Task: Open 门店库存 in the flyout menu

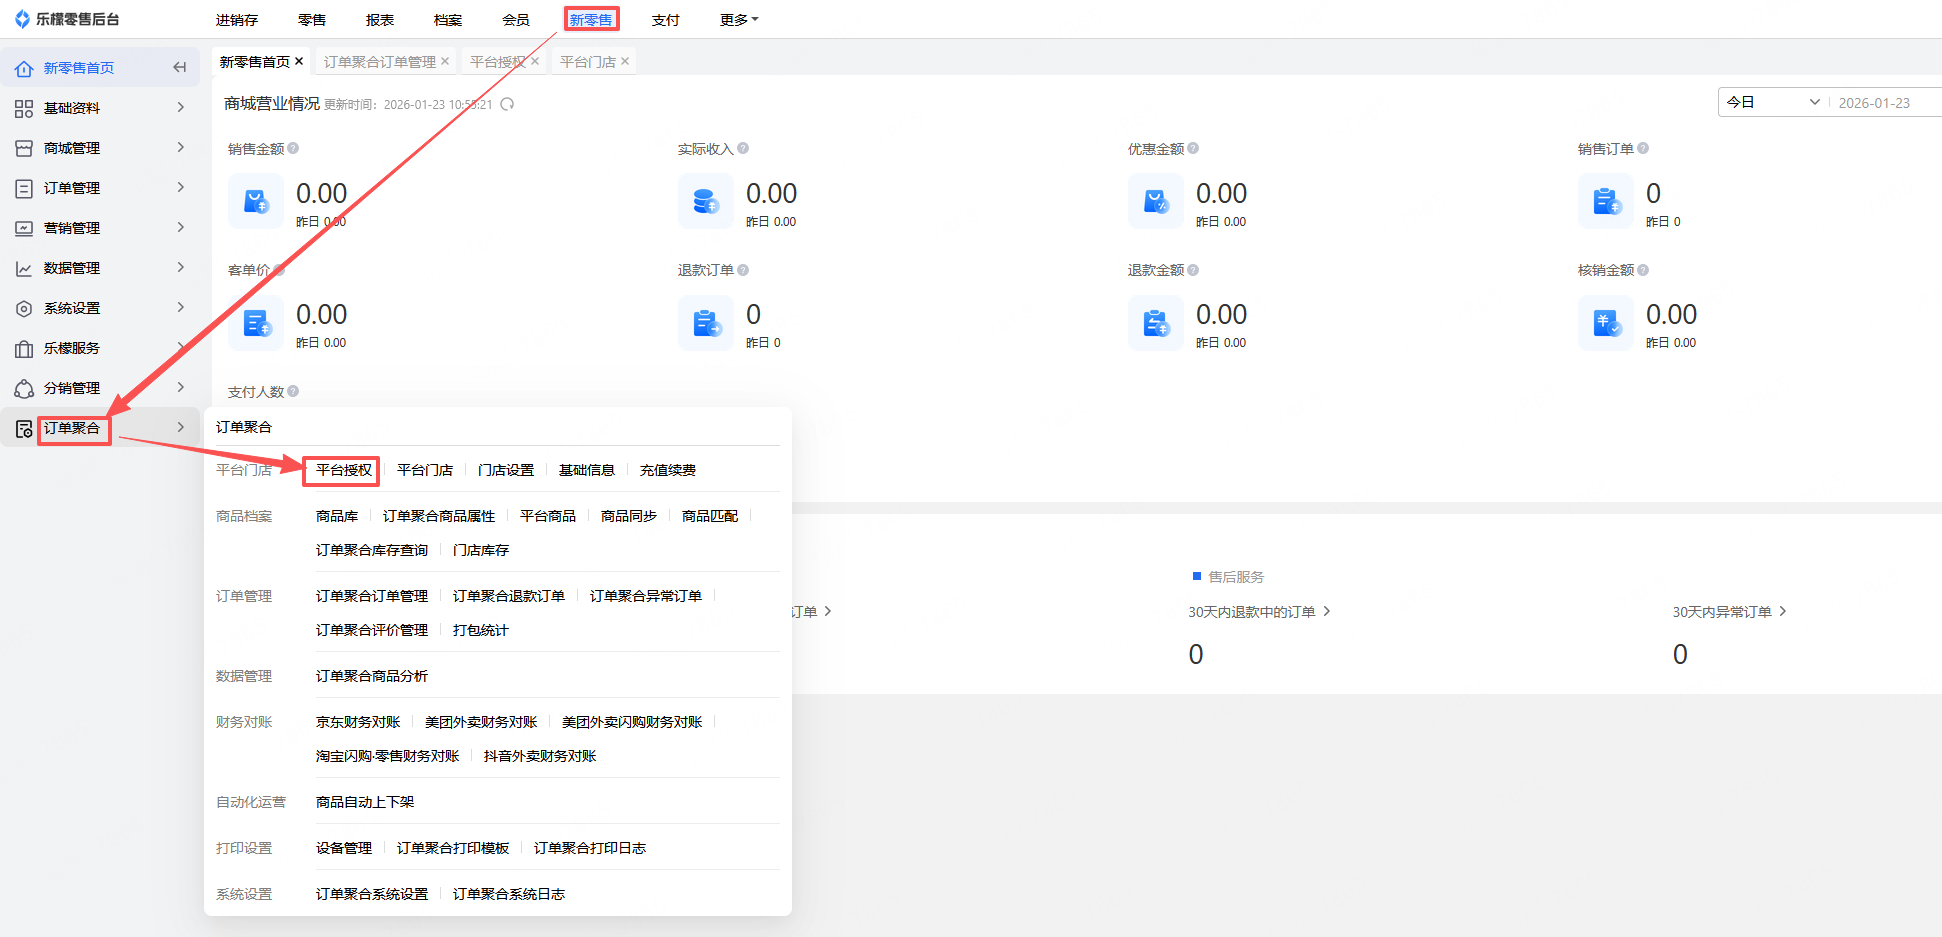Action: coord(481,550)
